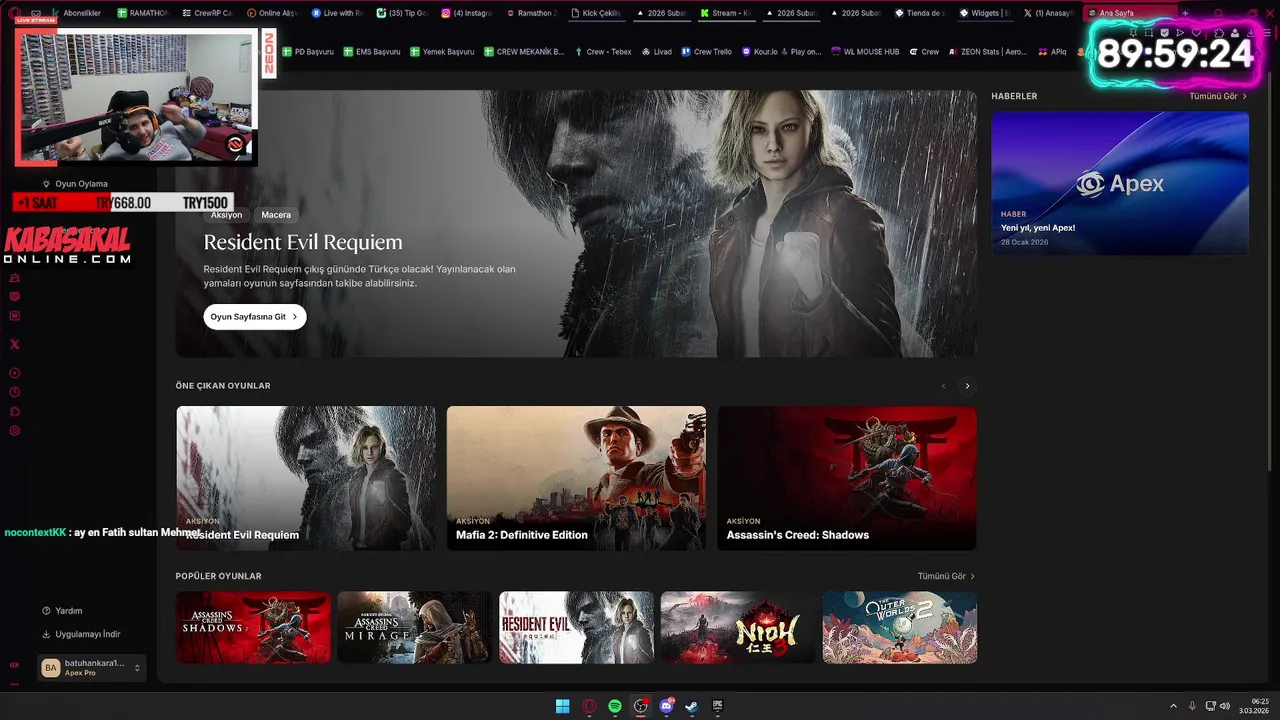Open Livad bookmark

657,51
